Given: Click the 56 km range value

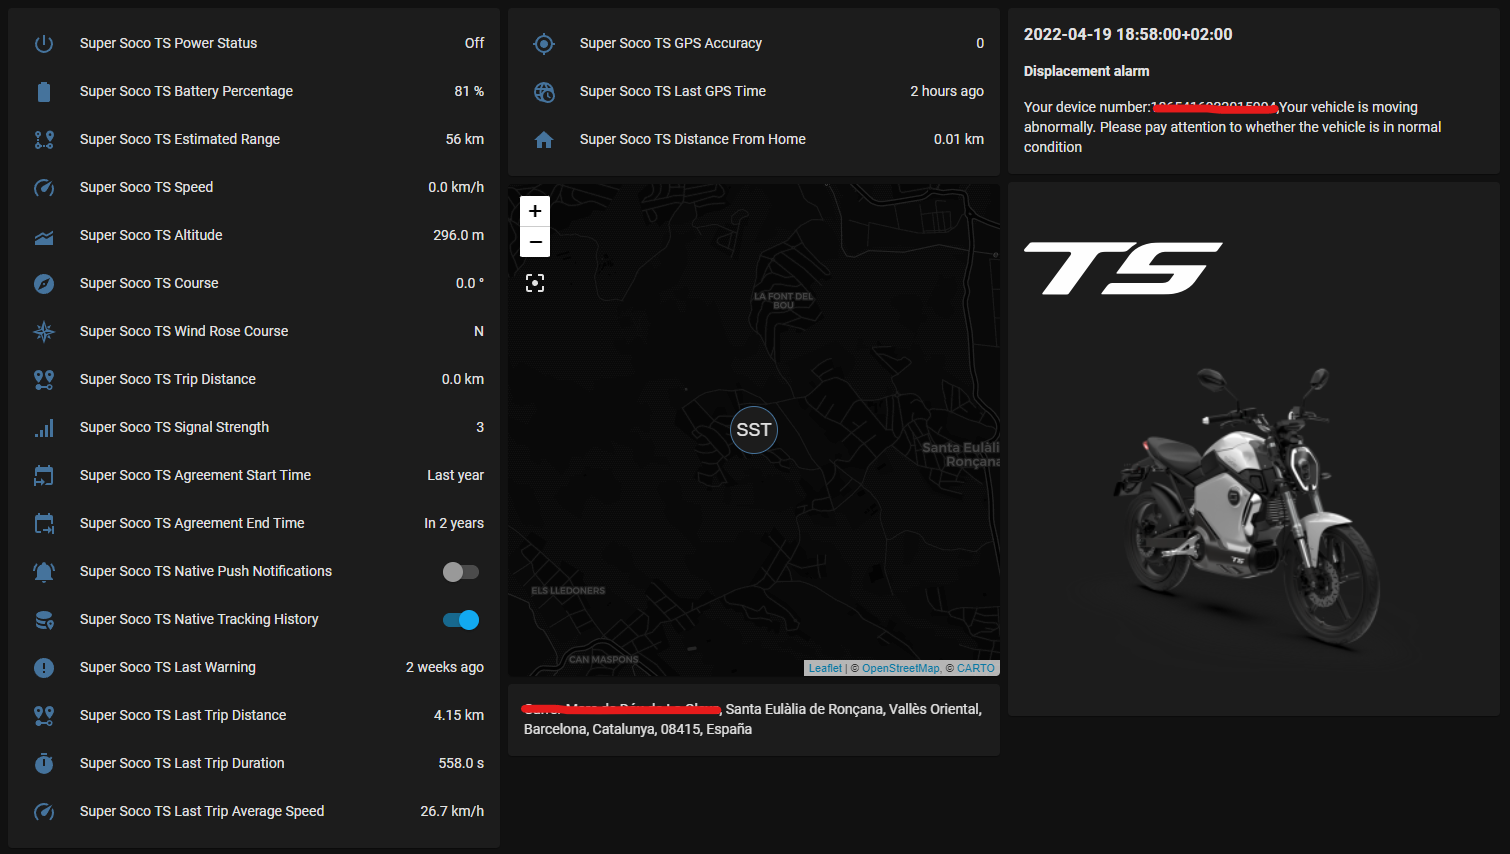Looking at the screenshot, I should (465, 139).
